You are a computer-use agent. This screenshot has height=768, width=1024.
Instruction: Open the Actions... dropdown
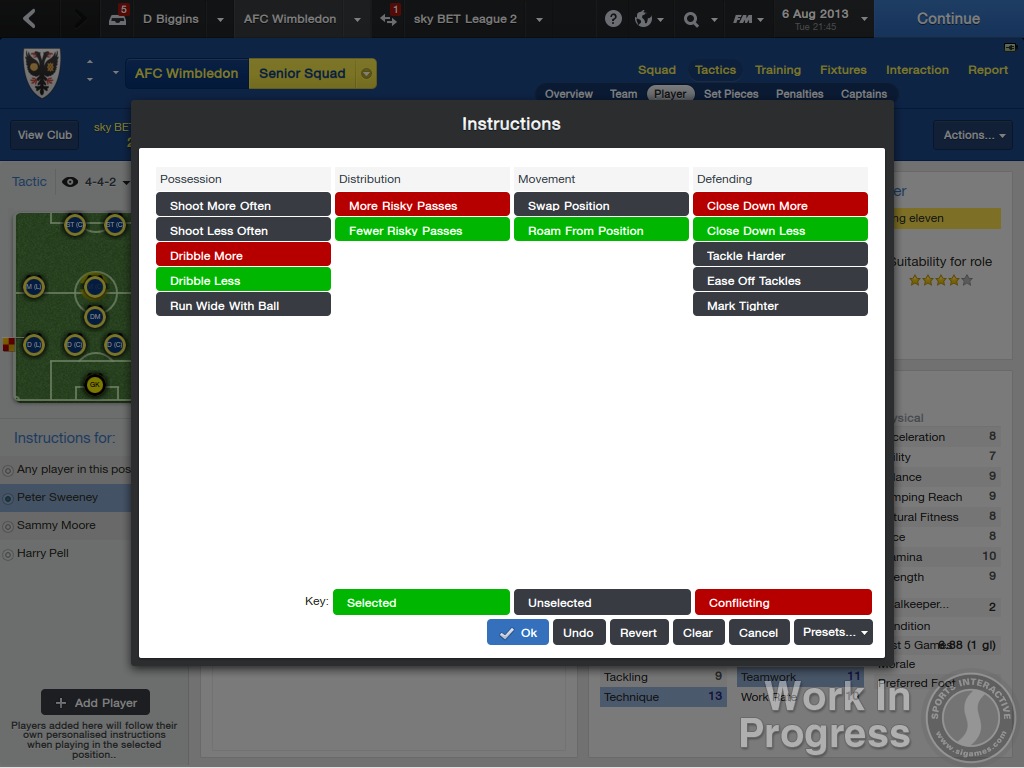point(971,134)
